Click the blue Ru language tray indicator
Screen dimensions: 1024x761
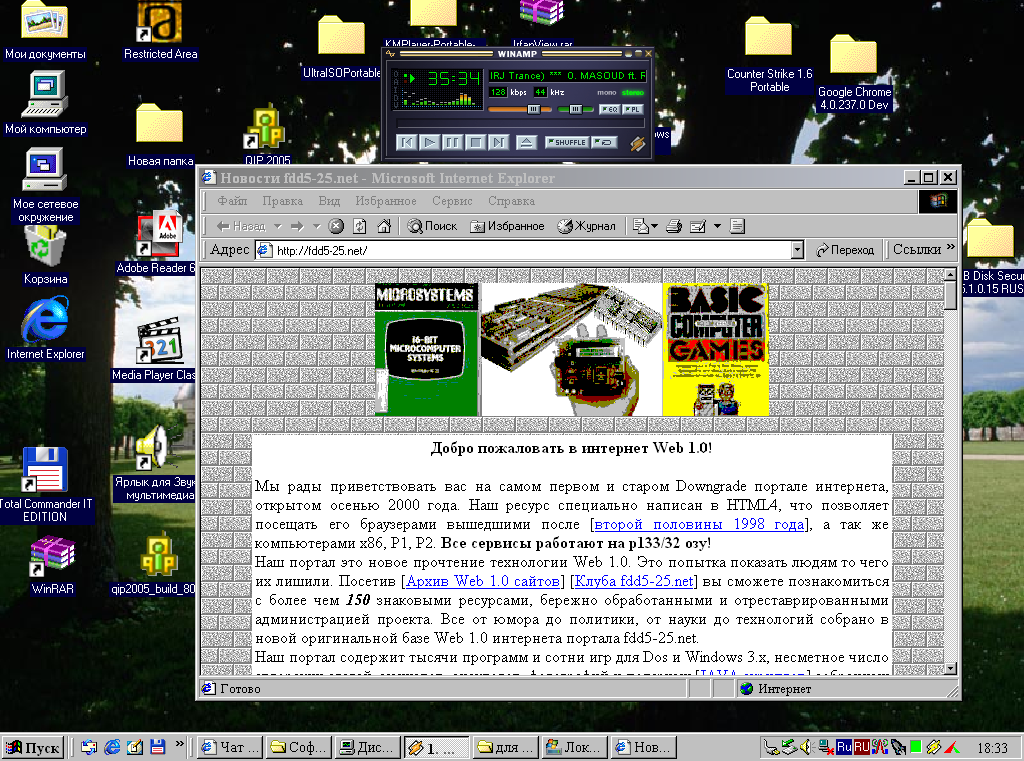point(844,747)
